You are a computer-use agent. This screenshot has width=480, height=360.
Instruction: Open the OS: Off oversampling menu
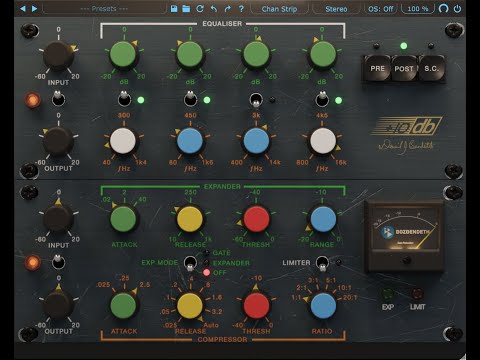pyautogui.click(x=381, y=9)
